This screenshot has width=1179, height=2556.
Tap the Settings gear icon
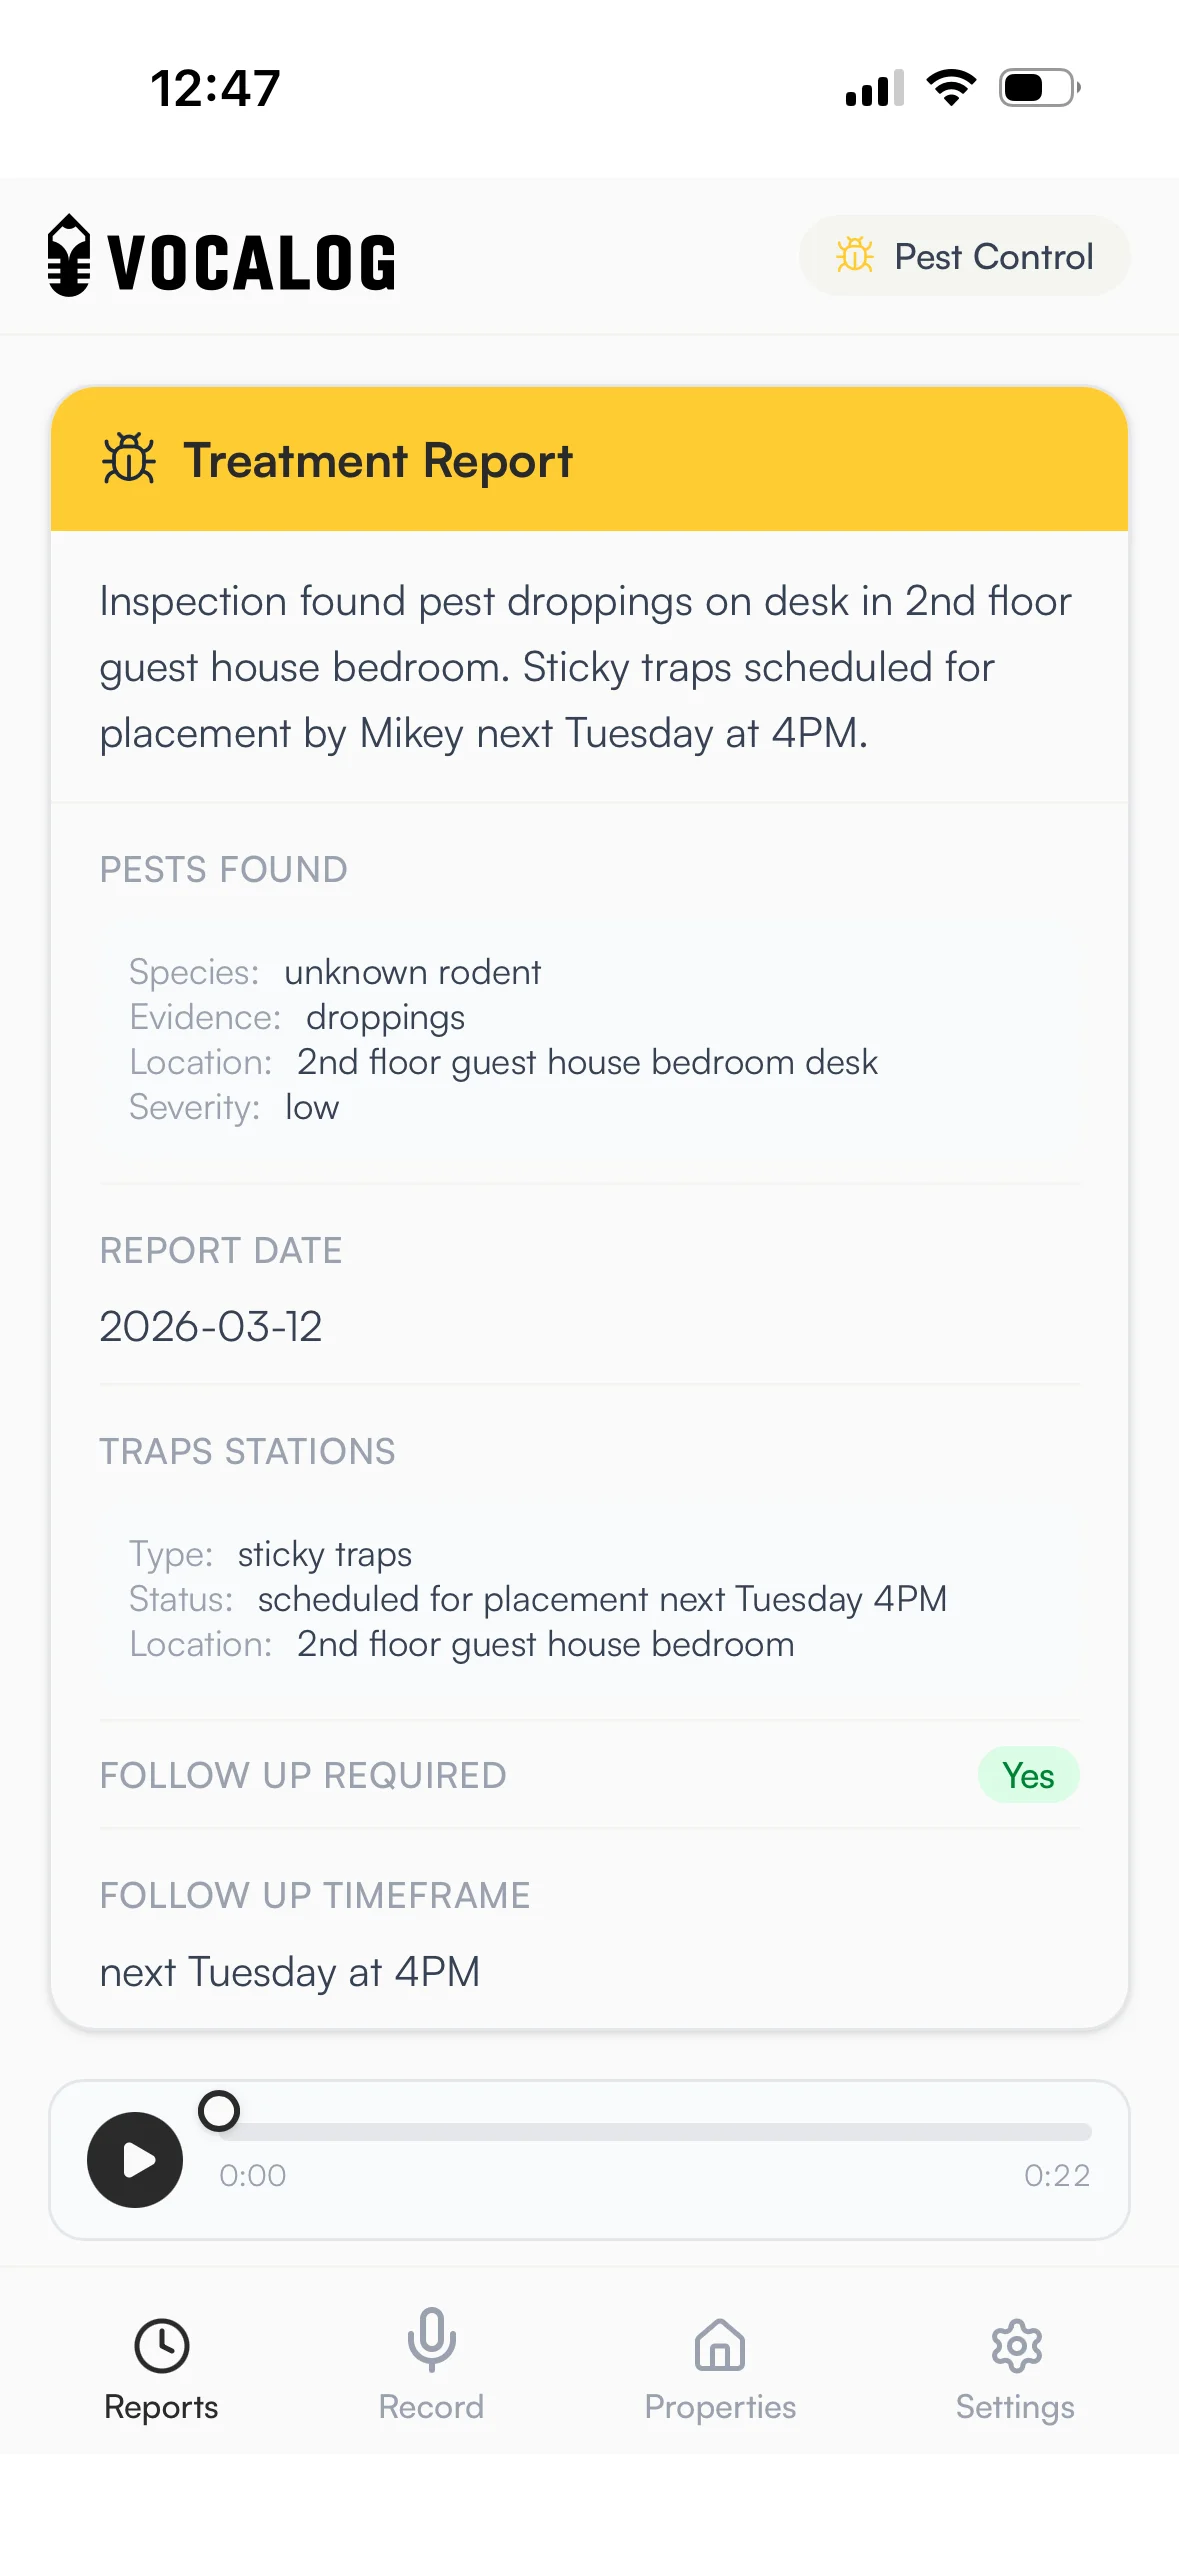(1016, 2345)
